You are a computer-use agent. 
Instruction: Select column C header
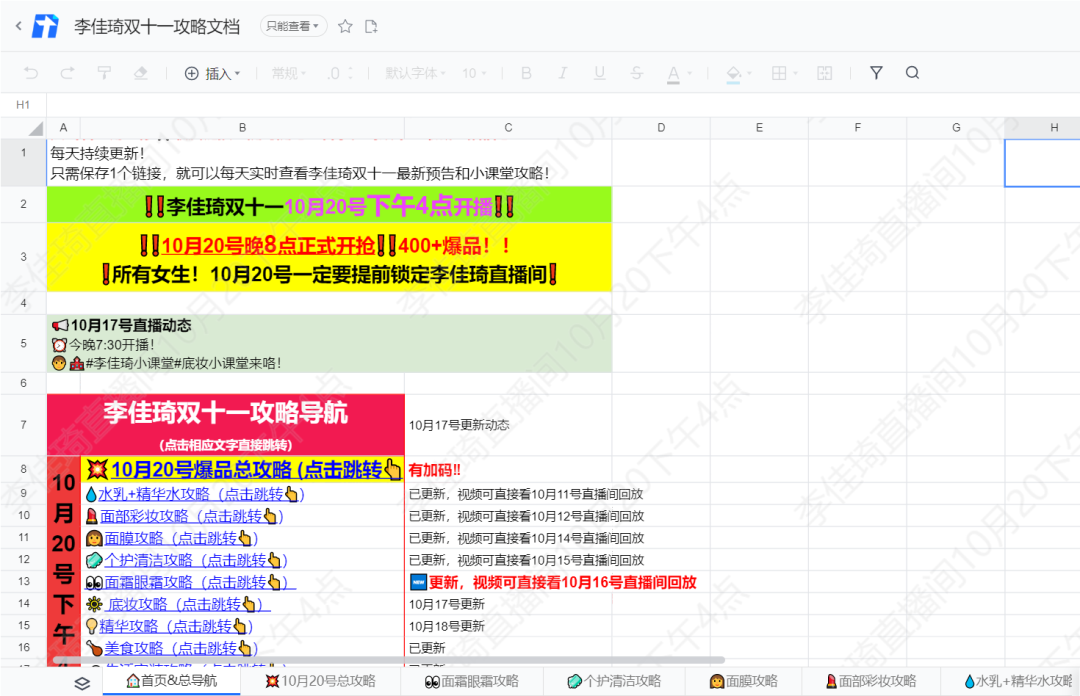(x=508, y=127)
